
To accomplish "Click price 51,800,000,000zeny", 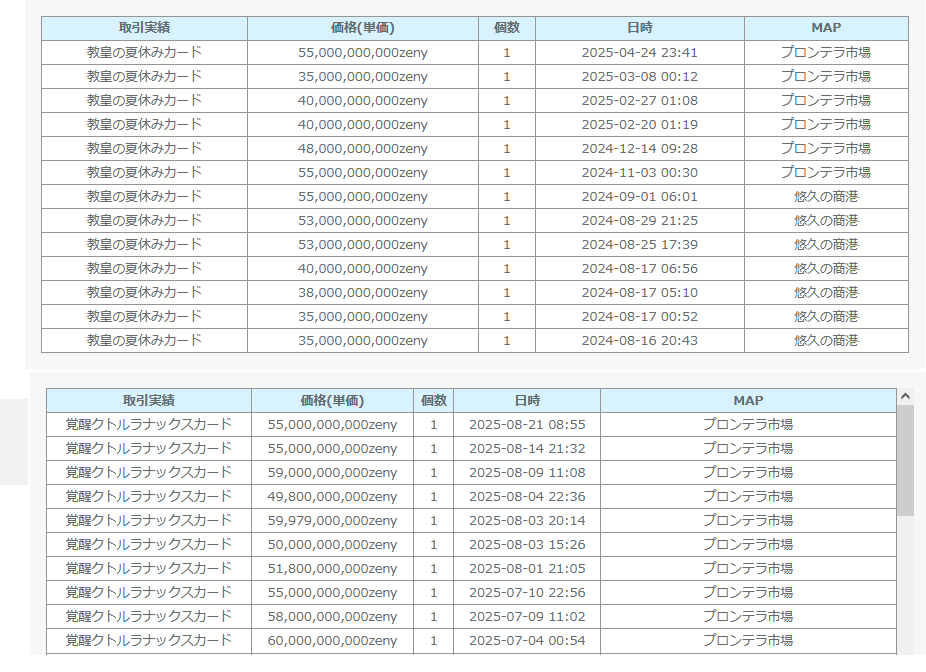I will [332, 569].
